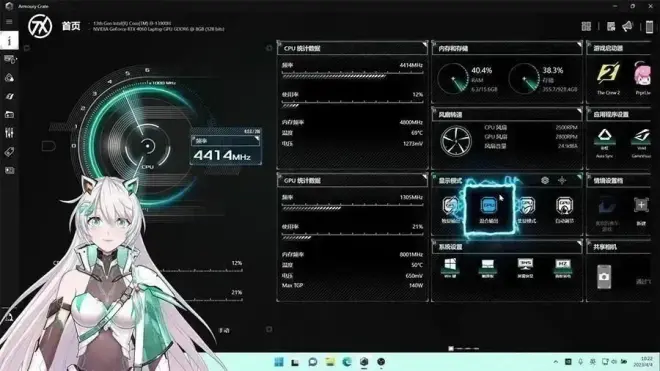Open Microsoft Edge in the taskbar
Screen dimensions: 660x371
(347, 362)
